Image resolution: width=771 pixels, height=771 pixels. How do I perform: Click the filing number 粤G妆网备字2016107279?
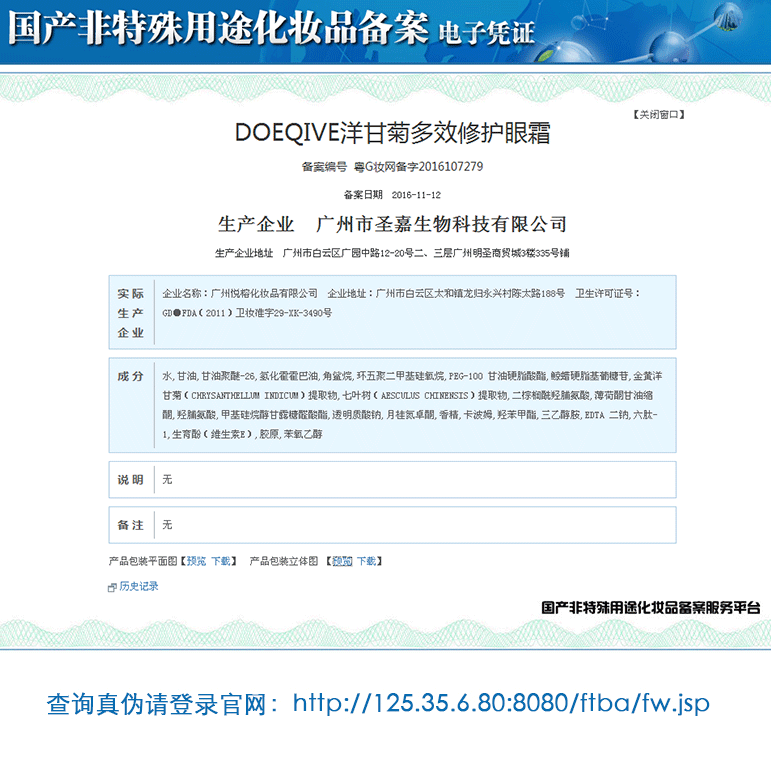click(x=418, y=167)
